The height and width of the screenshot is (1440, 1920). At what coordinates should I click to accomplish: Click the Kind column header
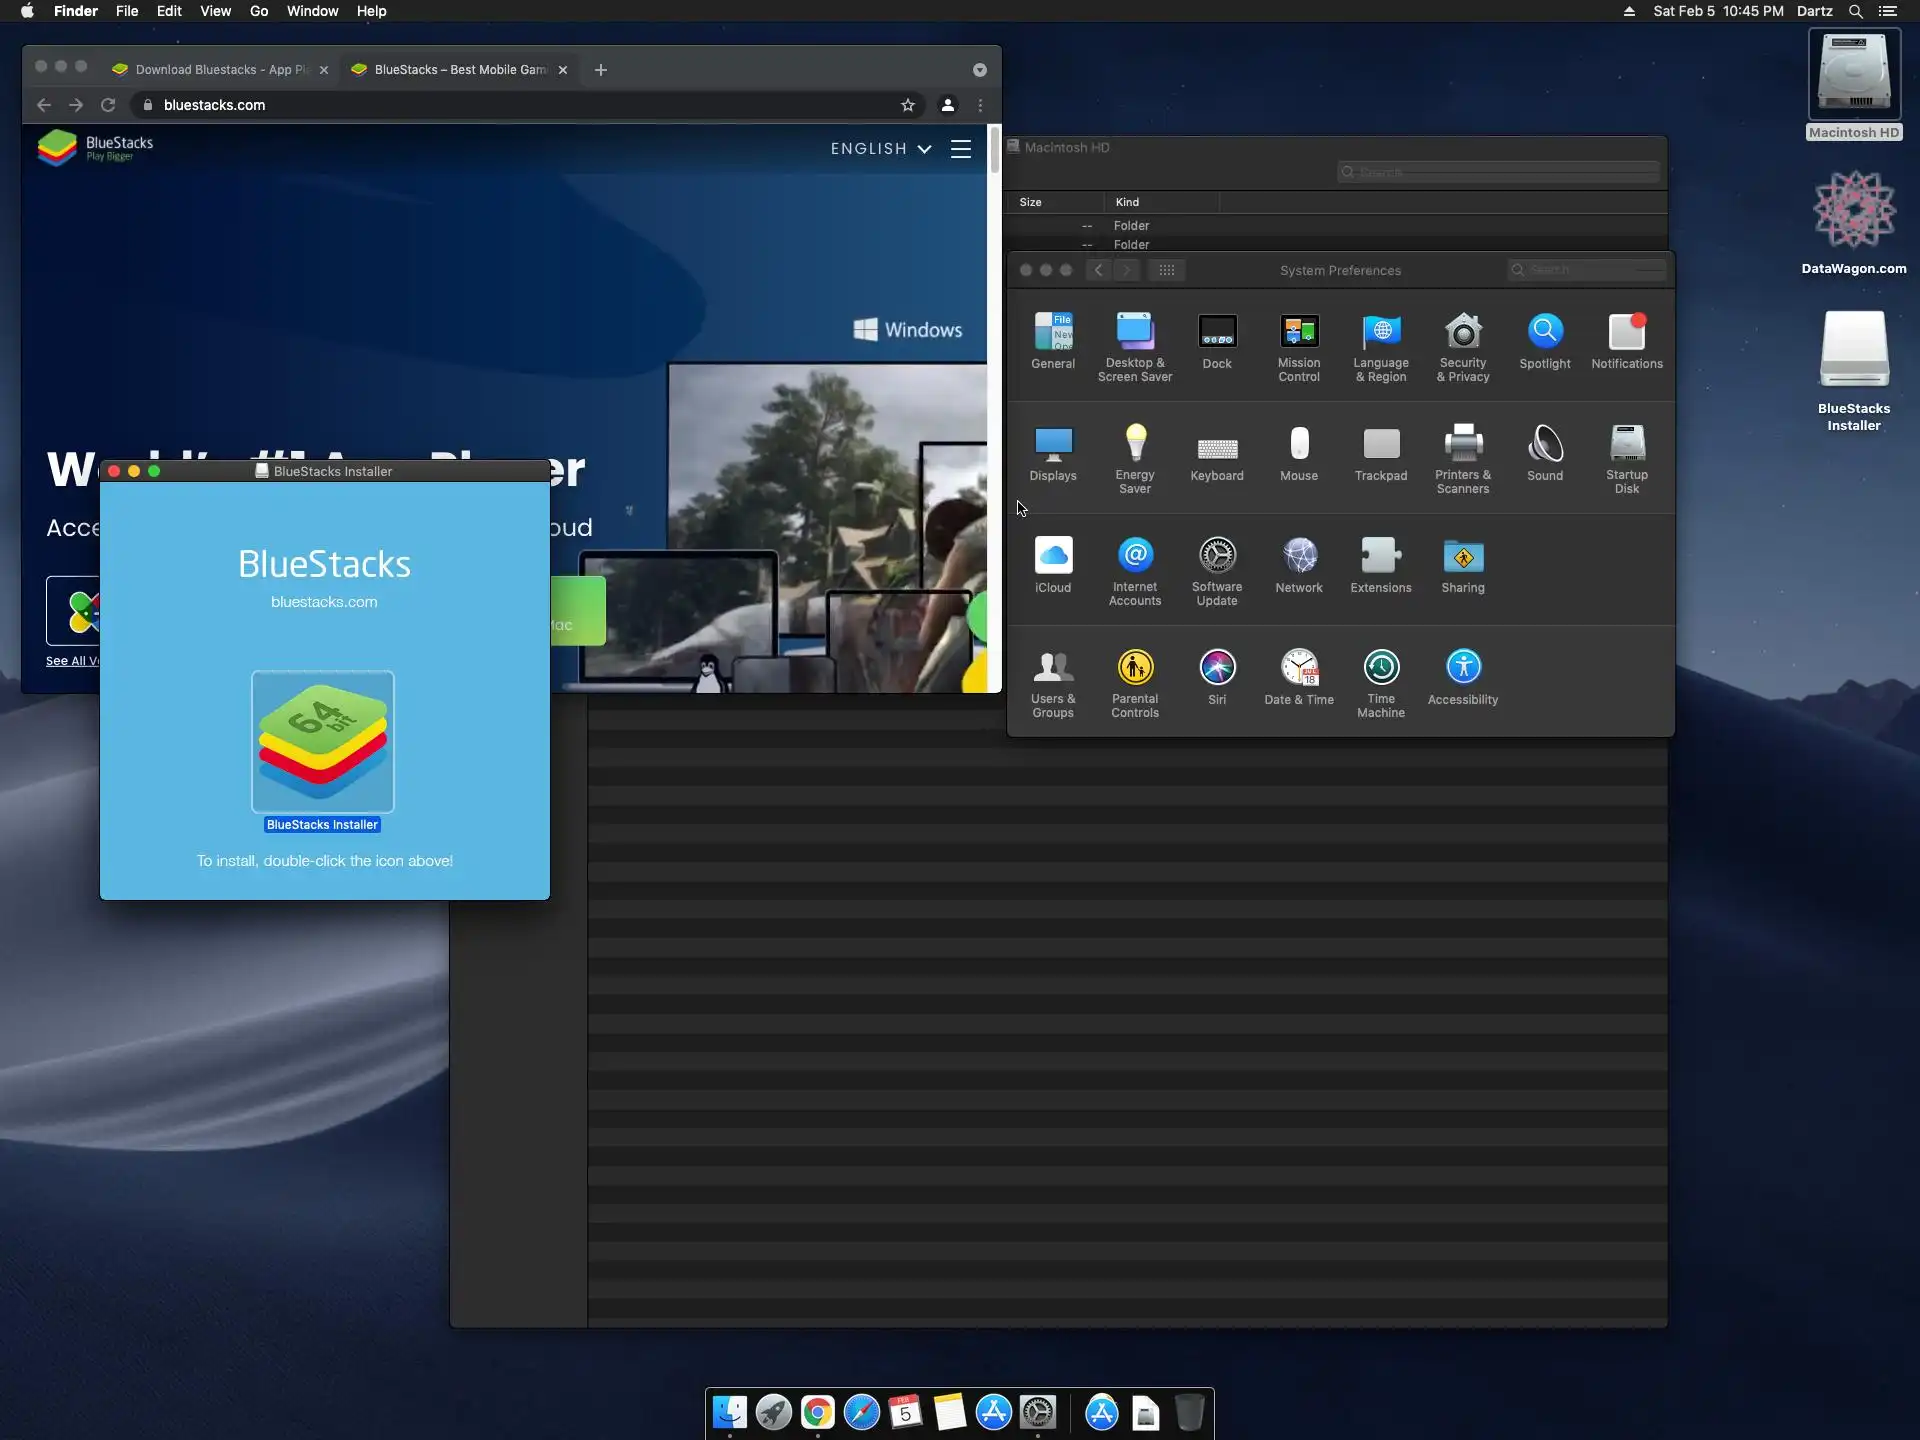1127,202
